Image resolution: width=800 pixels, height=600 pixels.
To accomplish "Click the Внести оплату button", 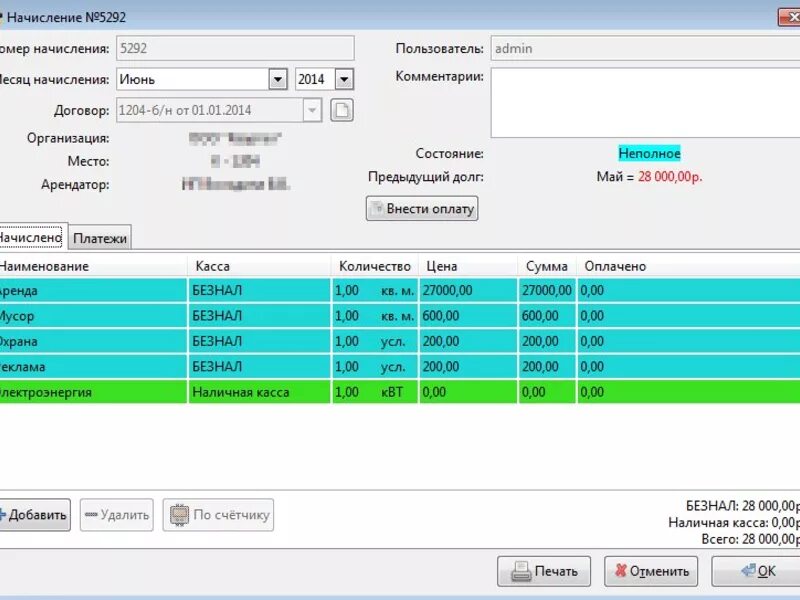I will pyautogui.click(x=422, y=209).
